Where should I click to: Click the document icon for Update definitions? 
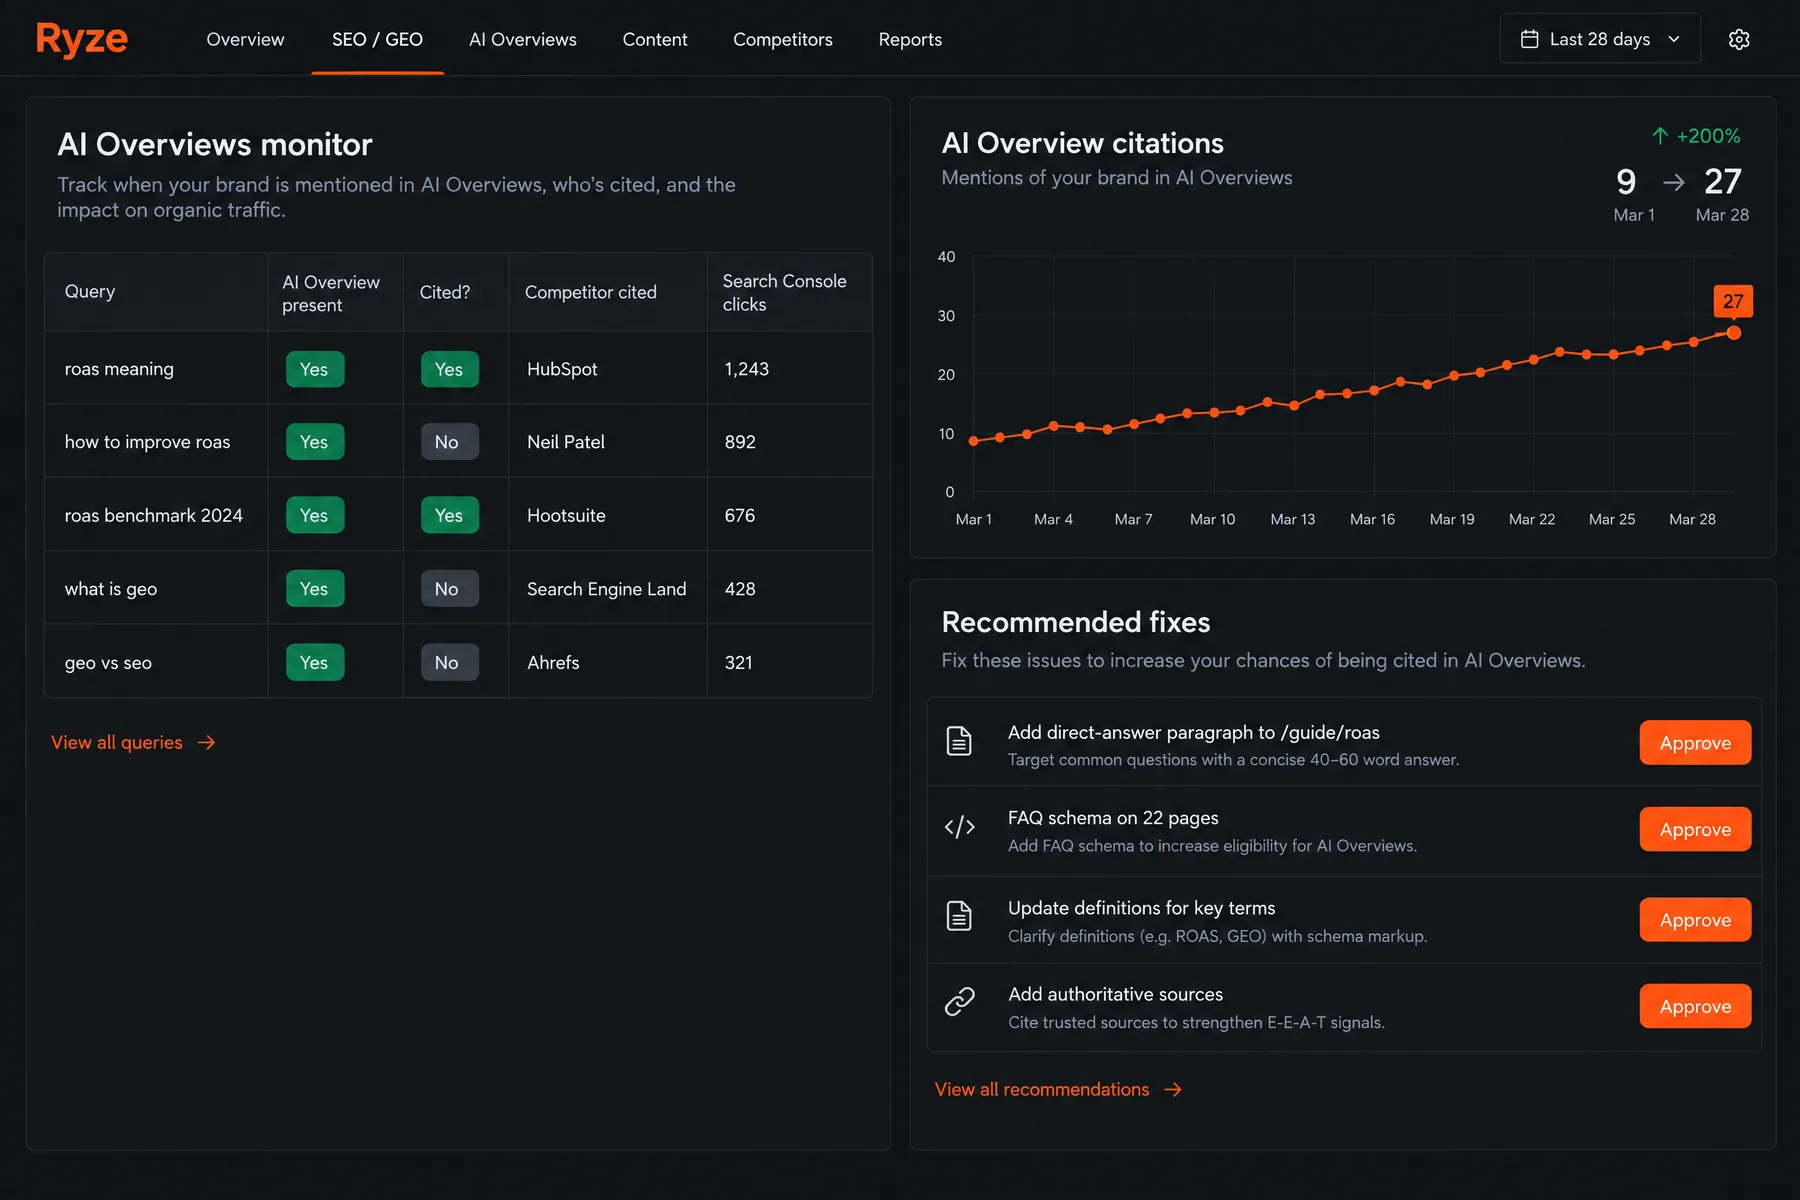(959, 916)
